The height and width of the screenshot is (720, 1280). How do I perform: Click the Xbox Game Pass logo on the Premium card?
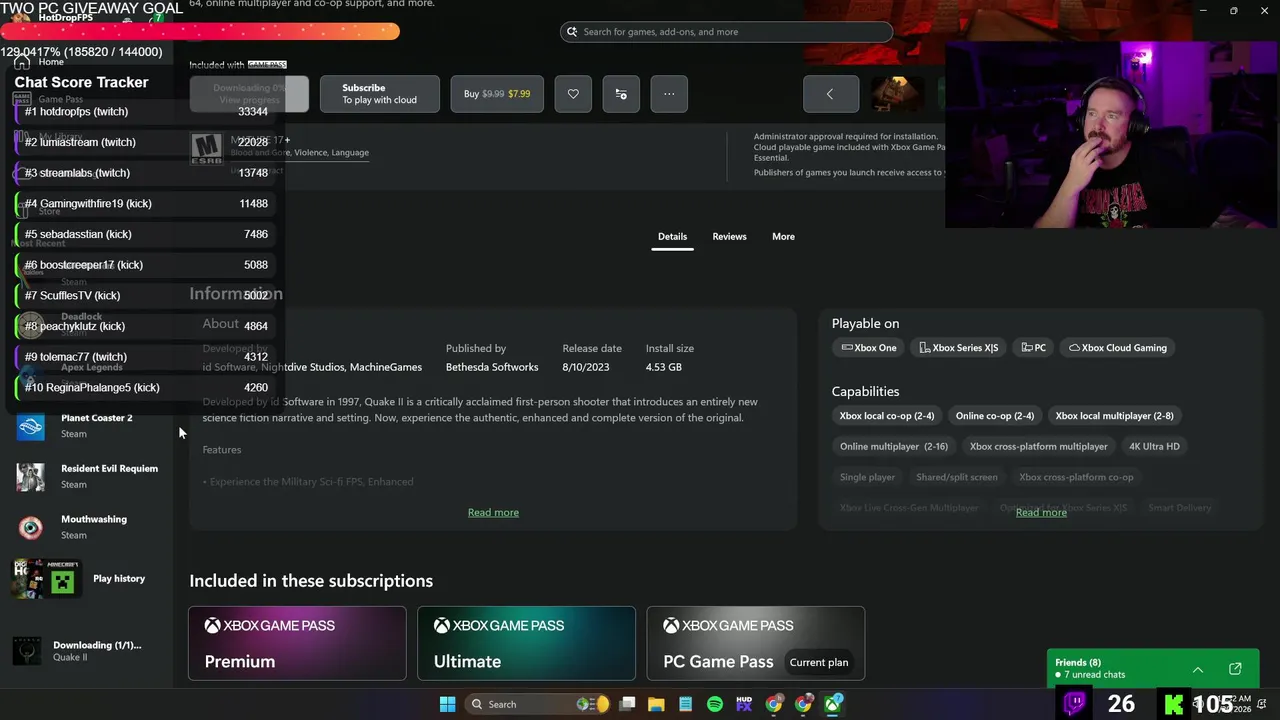coord(270,626)
